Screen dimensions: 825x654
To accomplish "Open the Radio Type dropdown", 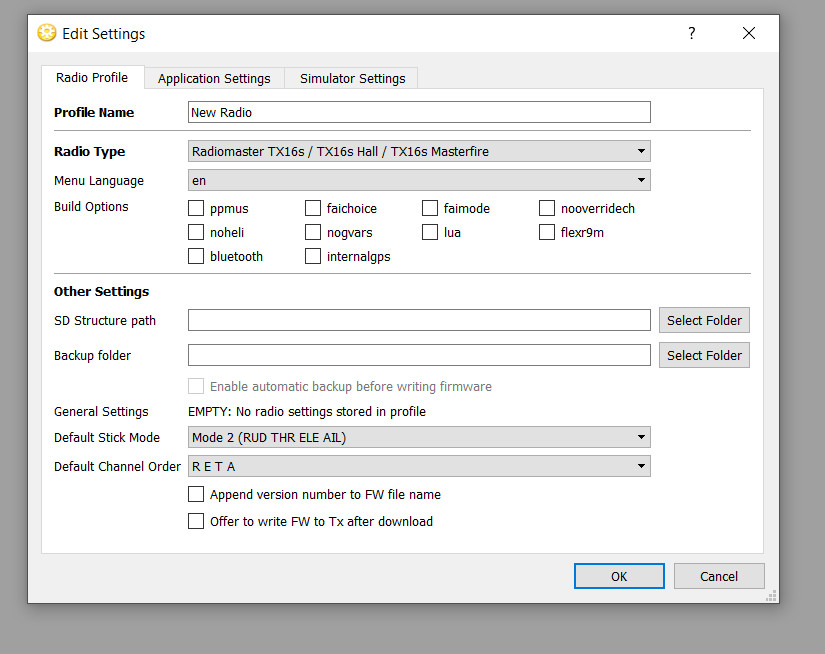I will coord(419,152).
